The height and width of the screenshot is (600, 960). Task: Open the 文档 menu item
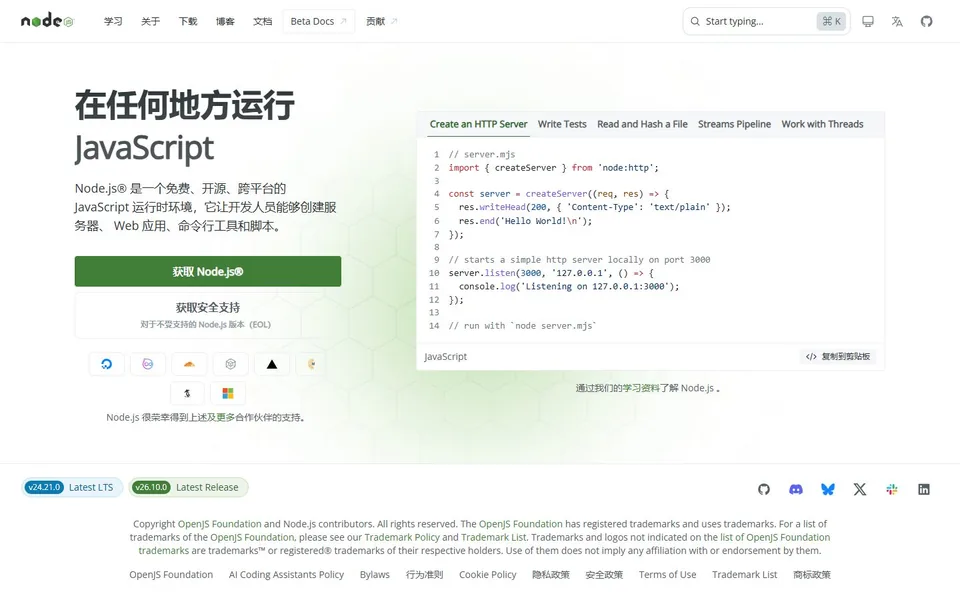pos(263,21)
